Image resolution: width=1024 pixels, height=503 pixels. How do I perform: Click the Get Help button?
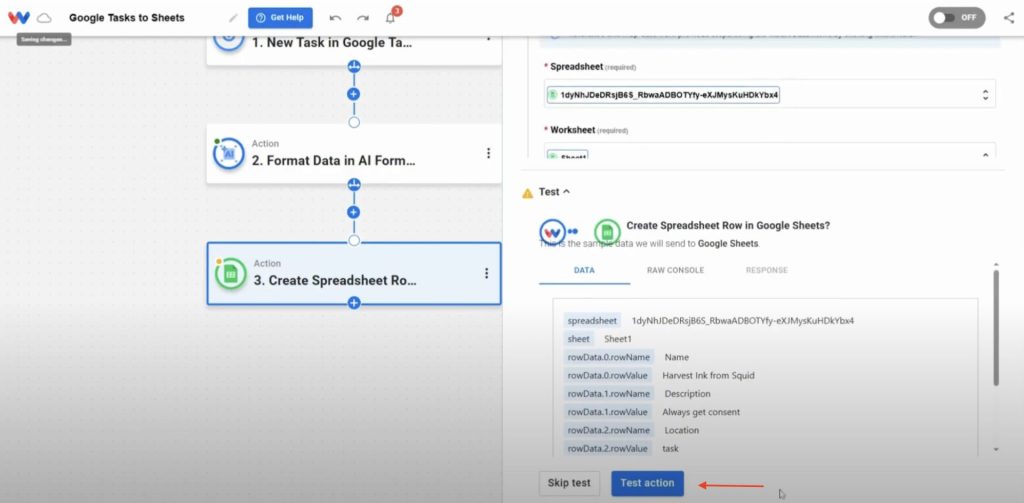[x=280, y=18]
